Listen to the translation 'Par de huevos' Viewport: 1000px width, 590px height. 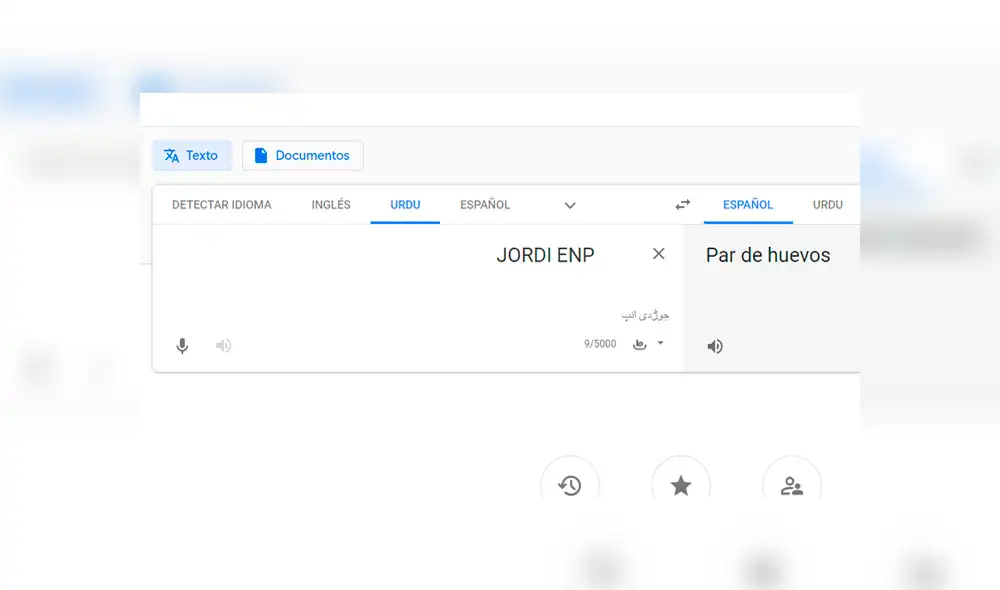714,345
